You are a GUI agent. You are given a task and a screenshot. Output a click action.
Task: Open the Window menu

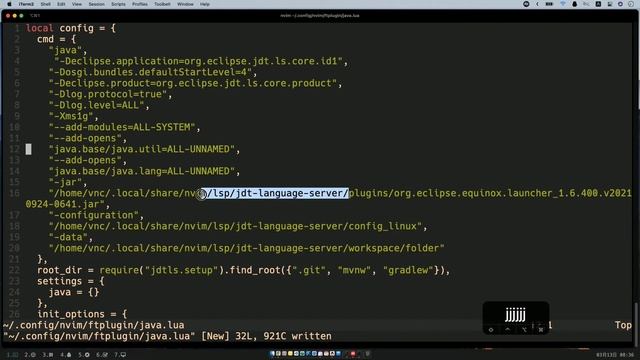(x=185, y=4)
